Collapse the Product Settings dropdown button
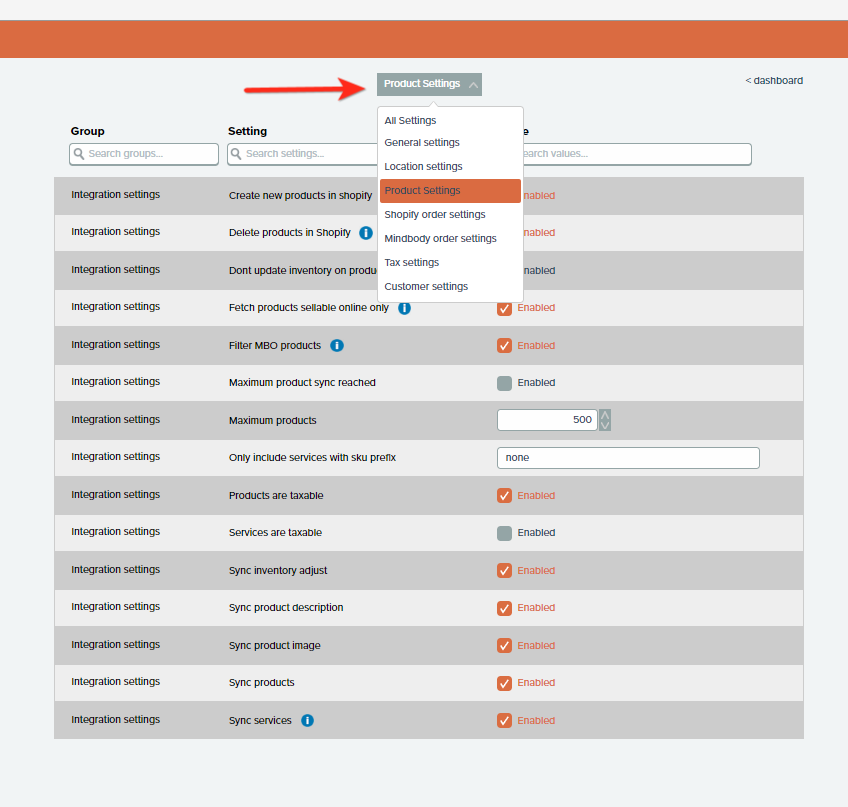 pyautogui.click(x=429, y=84)
